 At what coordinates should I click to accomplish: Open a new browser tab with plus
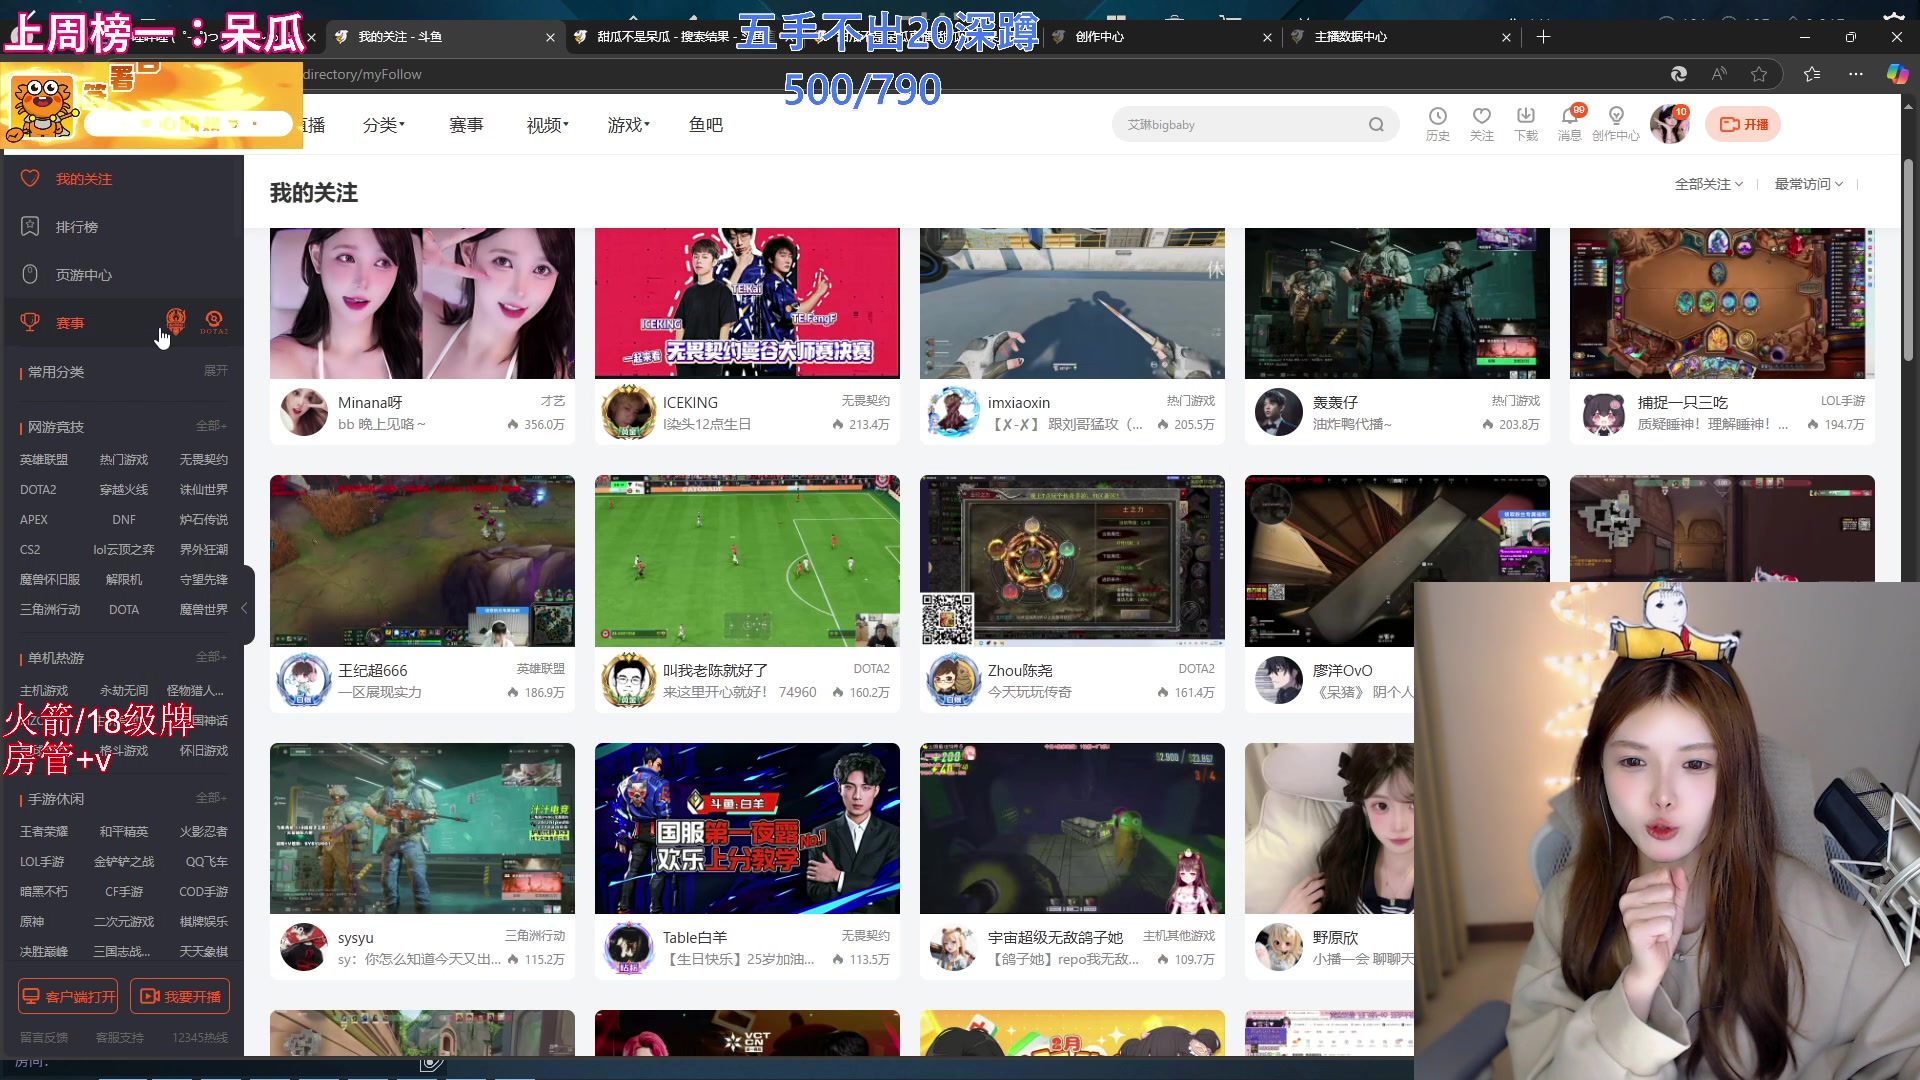(1543, 37)
